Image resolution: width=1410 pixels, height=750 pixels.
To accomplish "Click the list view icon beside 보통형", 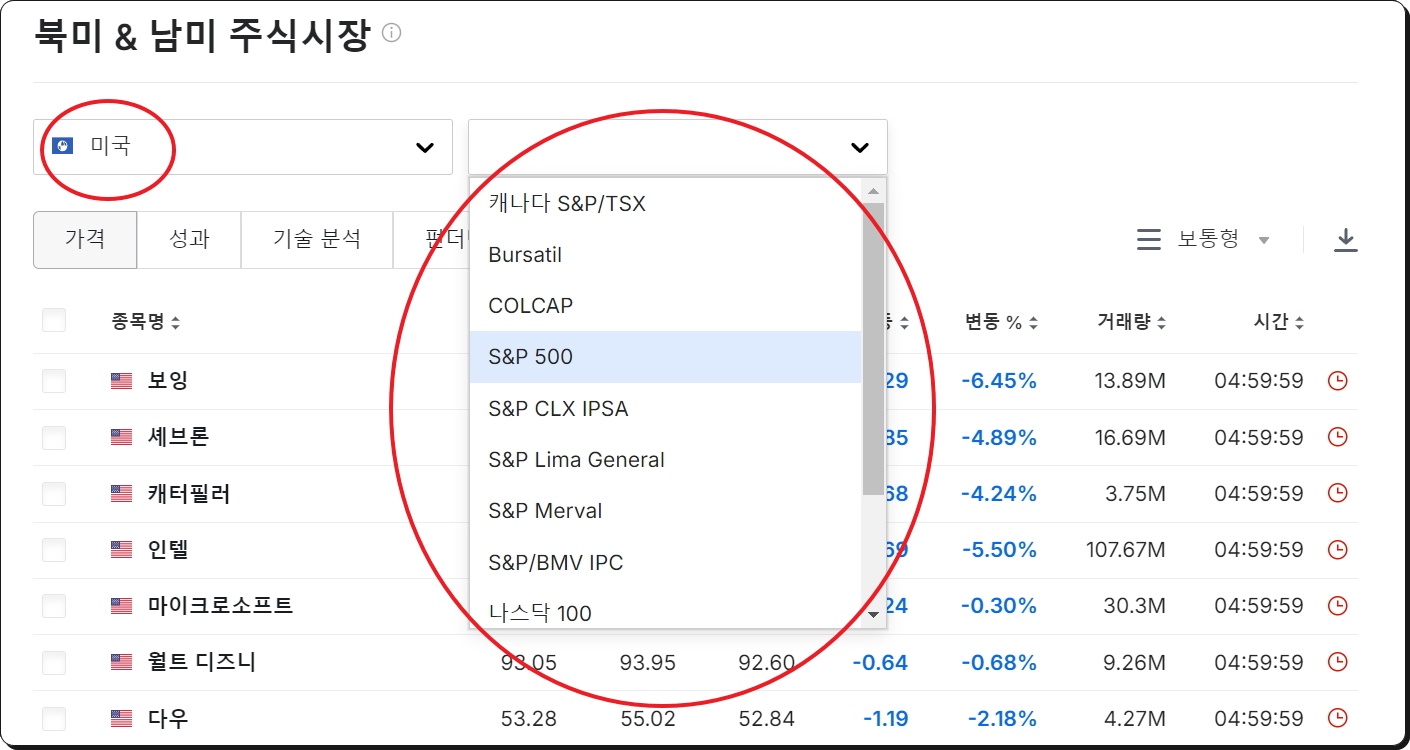I will pos(1149,240).
